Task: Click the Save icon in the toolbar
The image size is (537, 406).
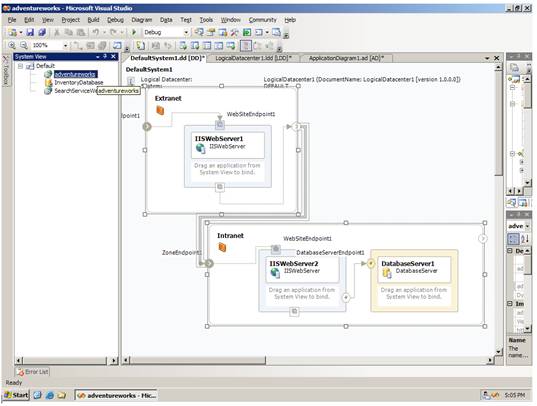Action: 30,33
